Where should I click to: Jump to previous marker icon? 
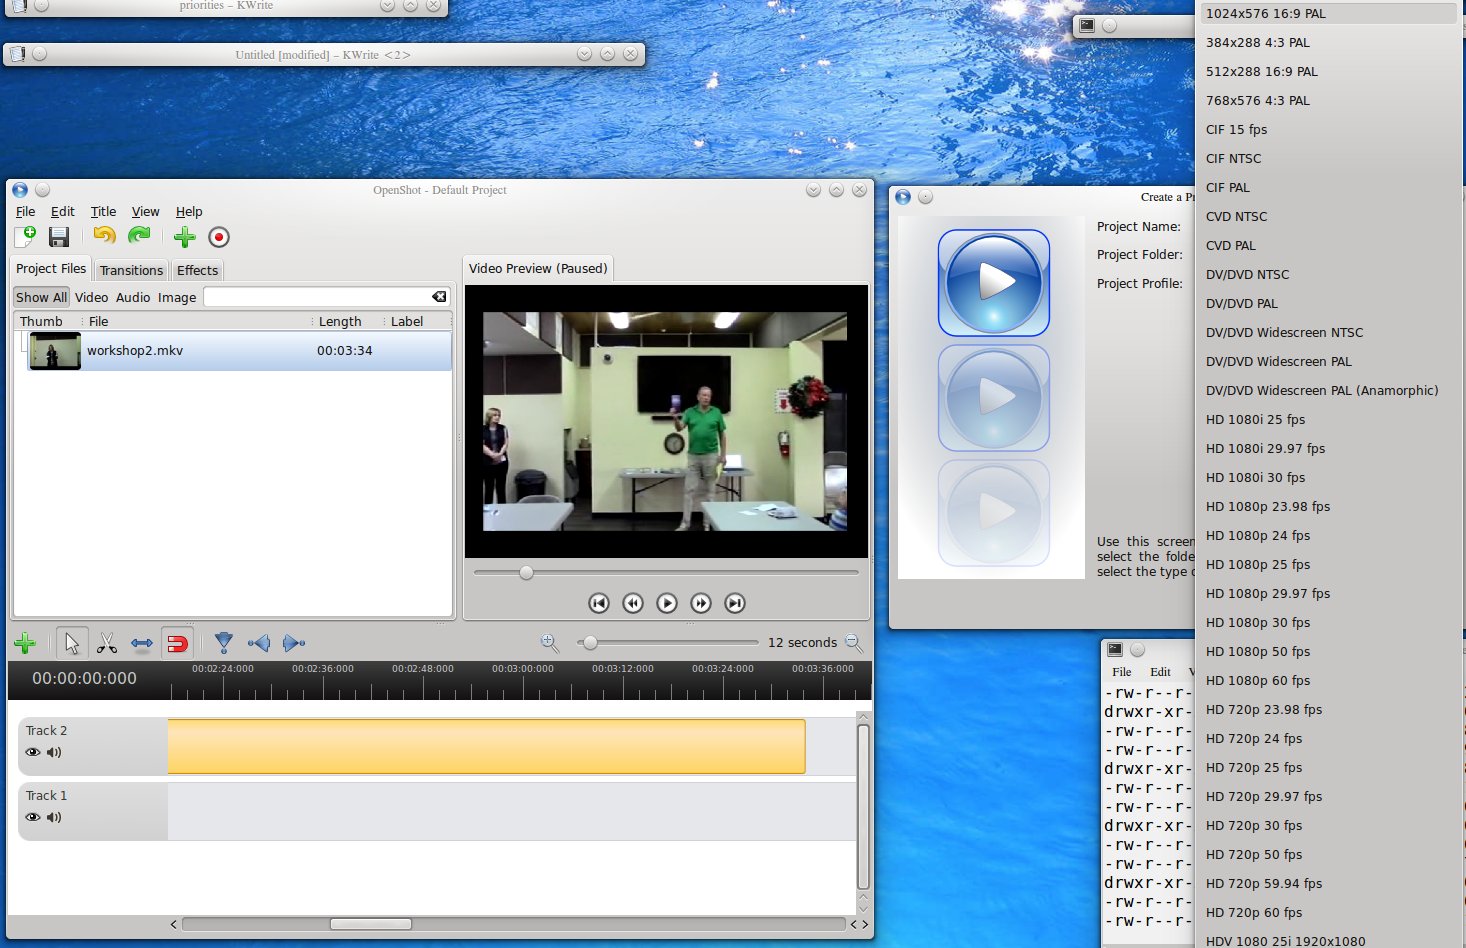(259, 643)
